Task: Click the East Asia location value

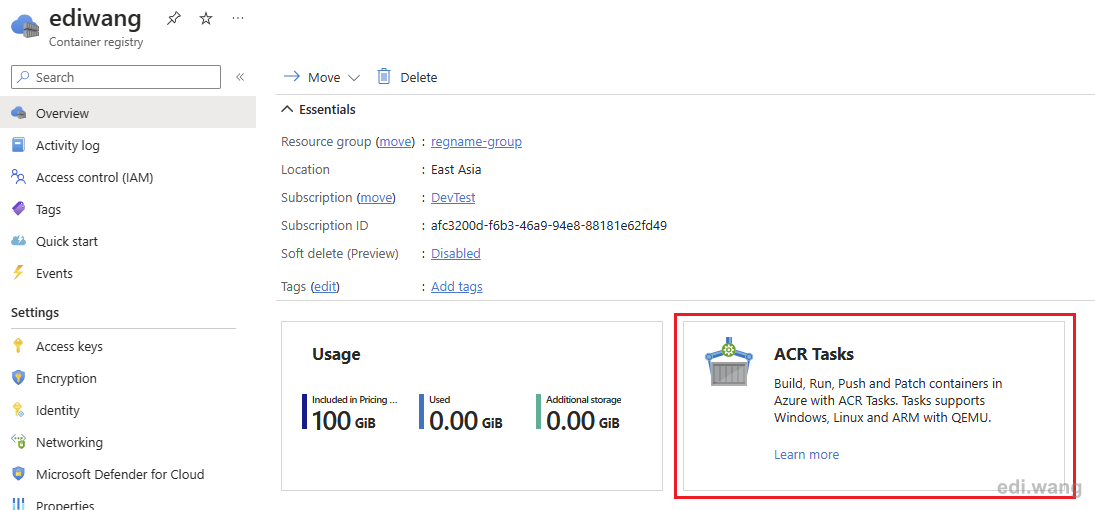Action: pyautogui.click(x=456, y=170)
